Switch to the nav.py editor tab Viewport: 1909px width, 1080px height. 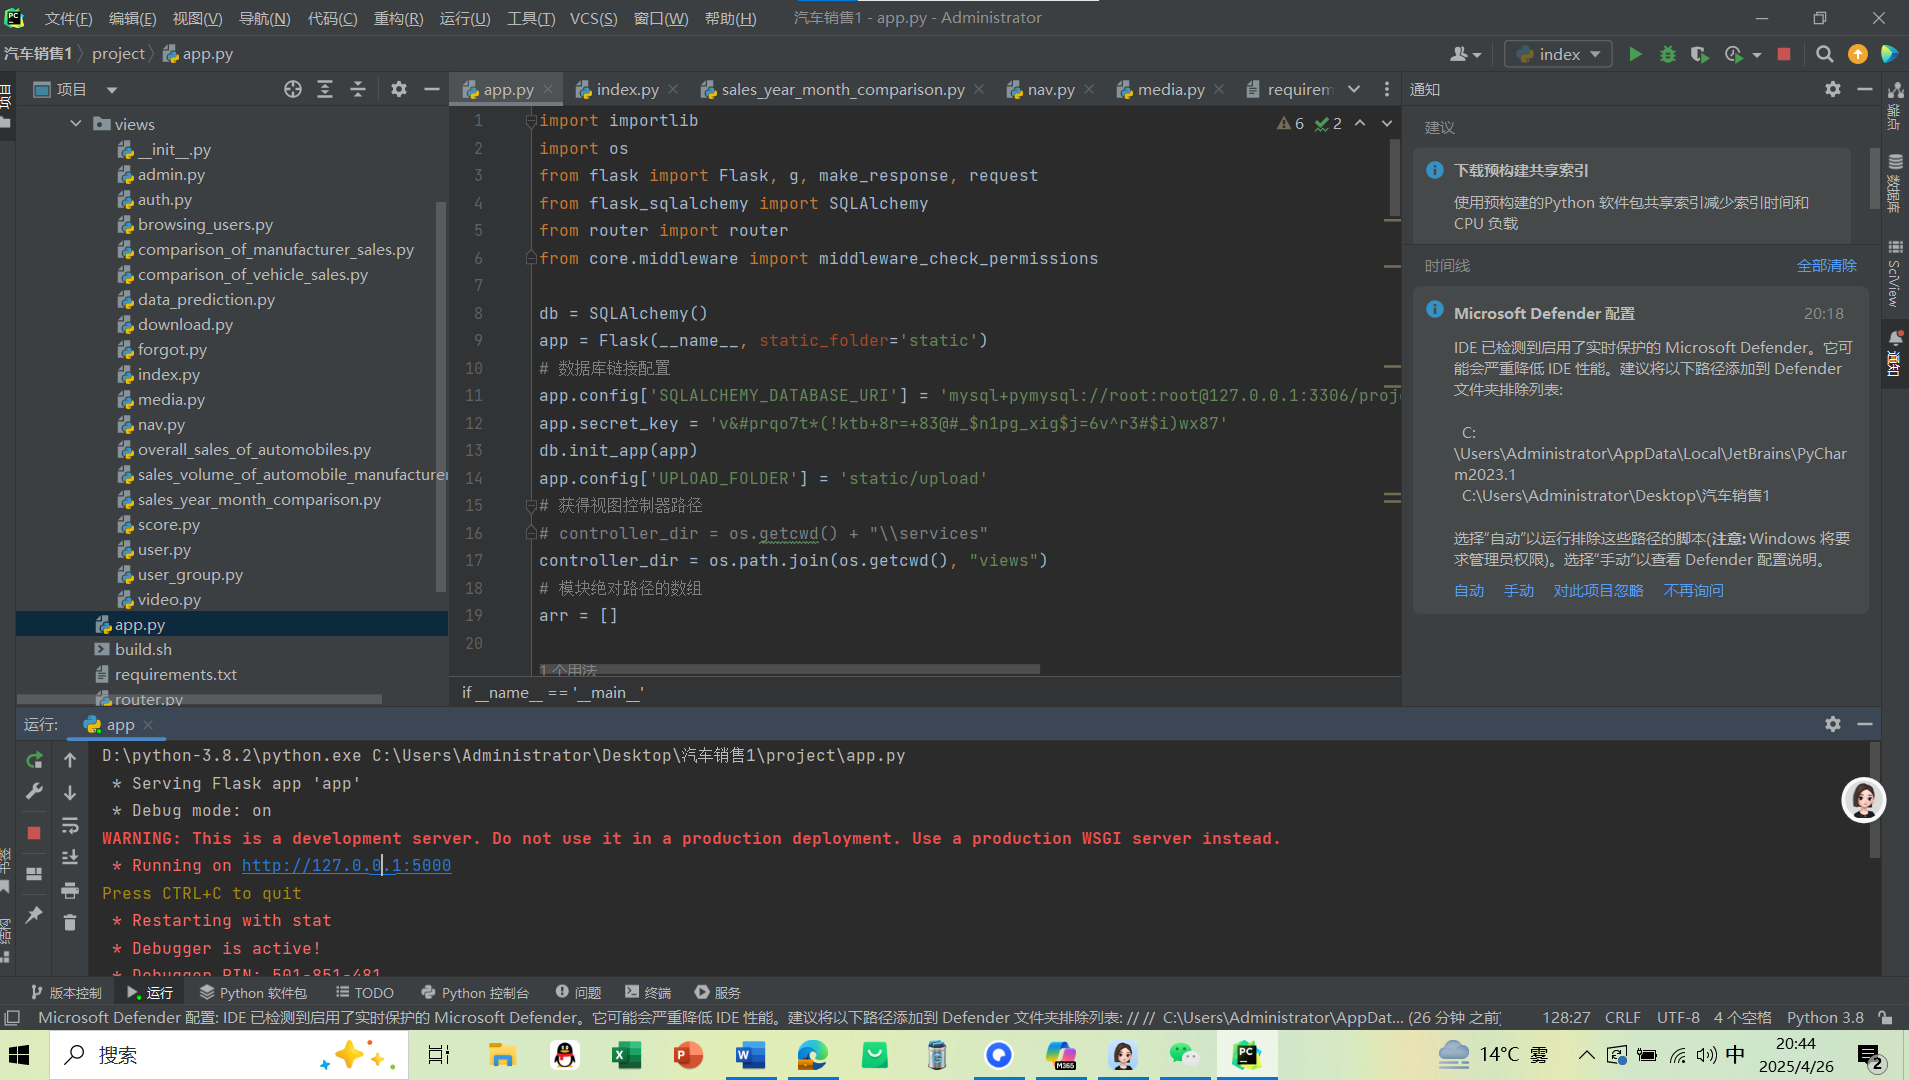tap(1050, 89)
